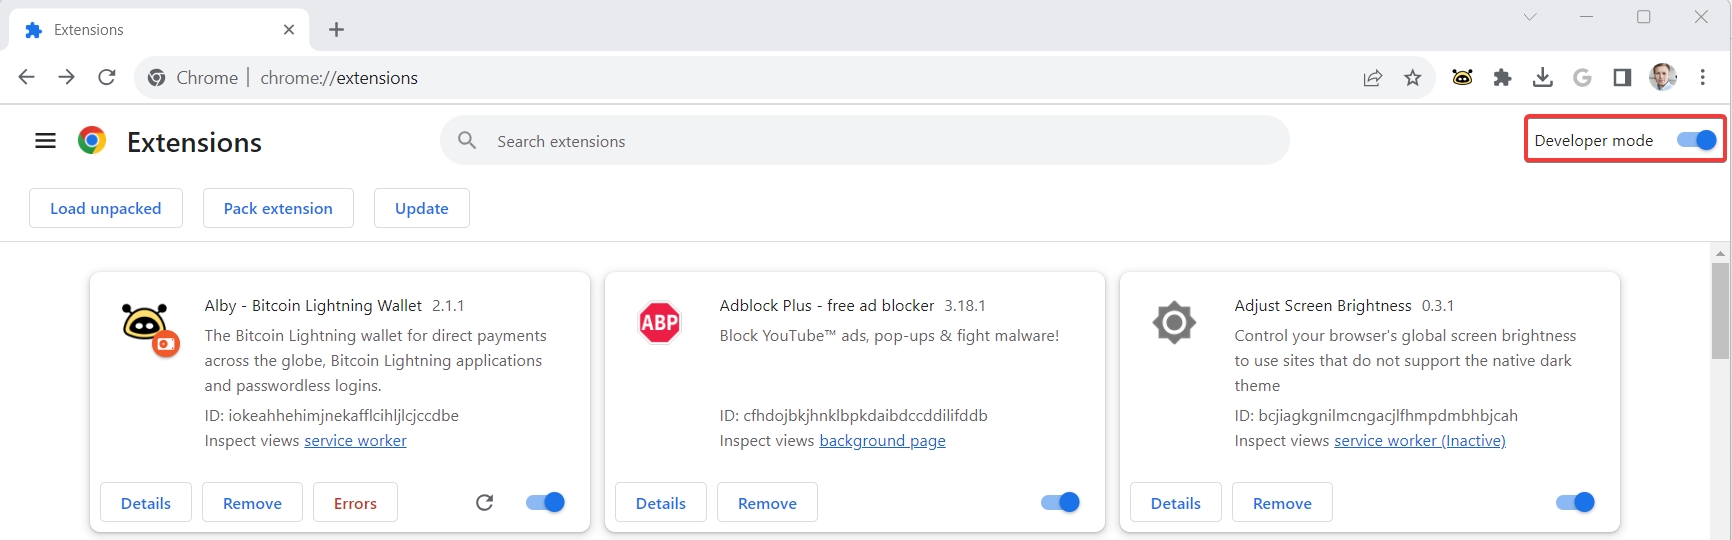Open the hamburger main menu for Extensions

(45, 141)
